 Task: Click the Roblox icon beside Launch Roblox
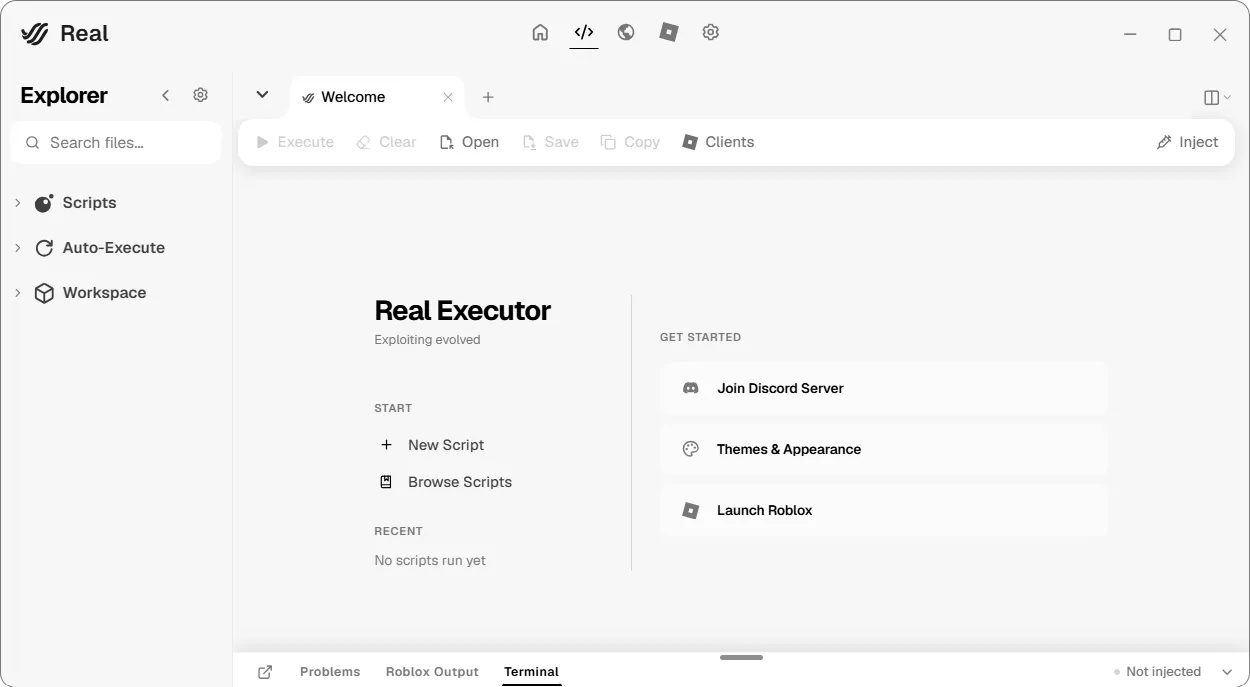690,510
